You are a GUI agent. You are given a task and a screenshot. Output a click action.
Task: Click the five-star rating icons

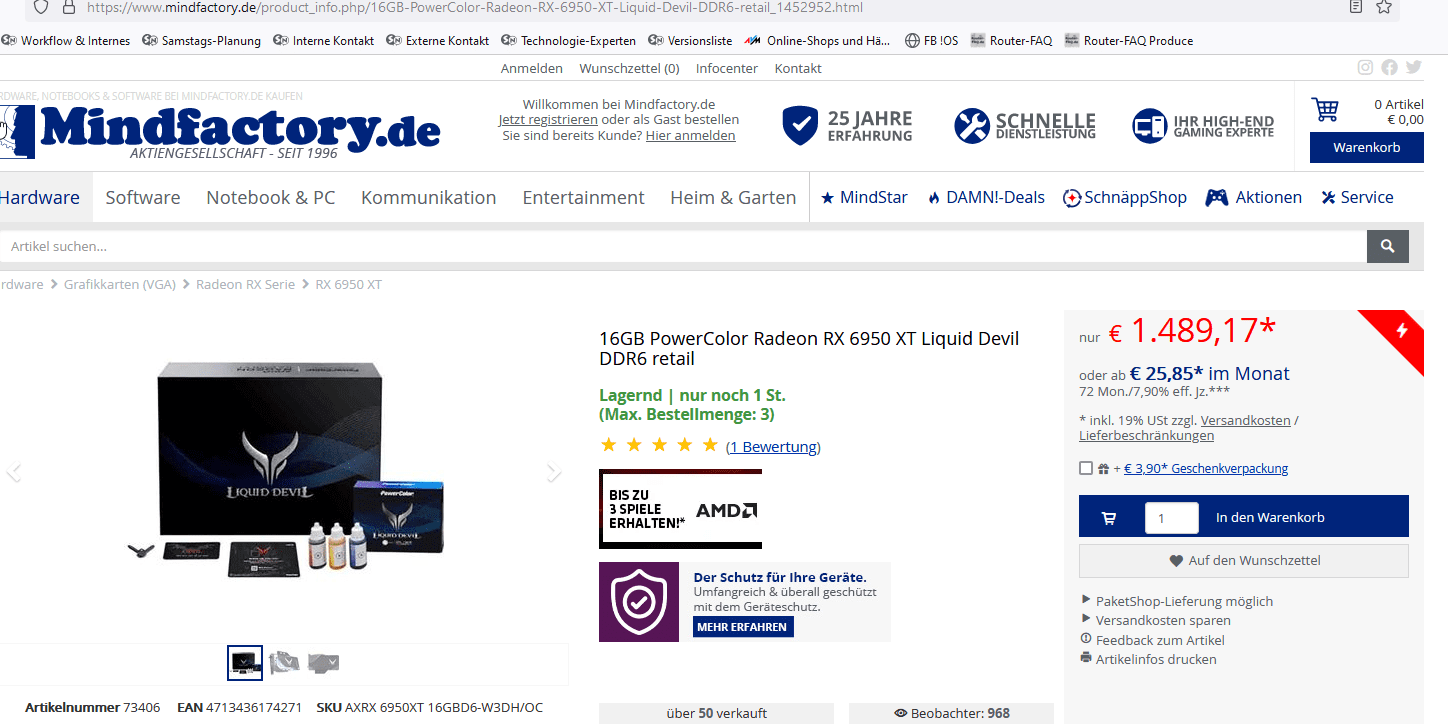click(659, 445)
